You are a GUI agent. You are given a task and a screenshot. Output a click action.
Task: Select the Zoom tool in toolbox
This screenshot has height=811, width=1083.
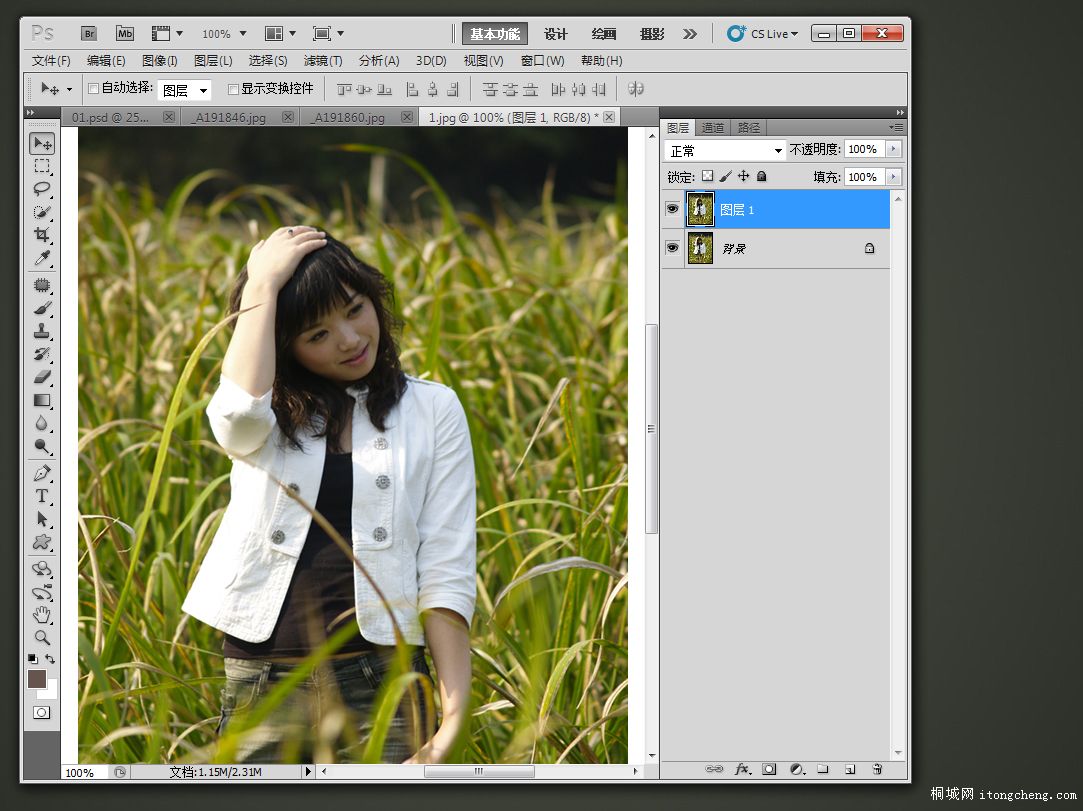pos(42,637)
